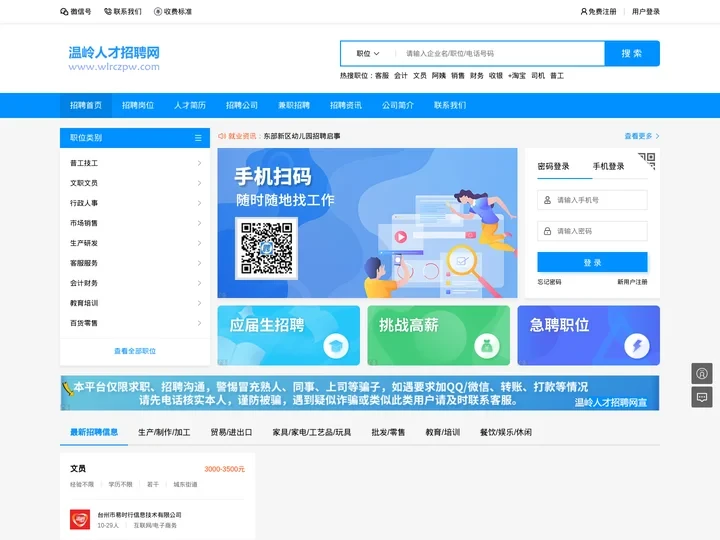
Task: Click the 联系我们 phone icon in top bar
Action: click(x=108, y=12)
